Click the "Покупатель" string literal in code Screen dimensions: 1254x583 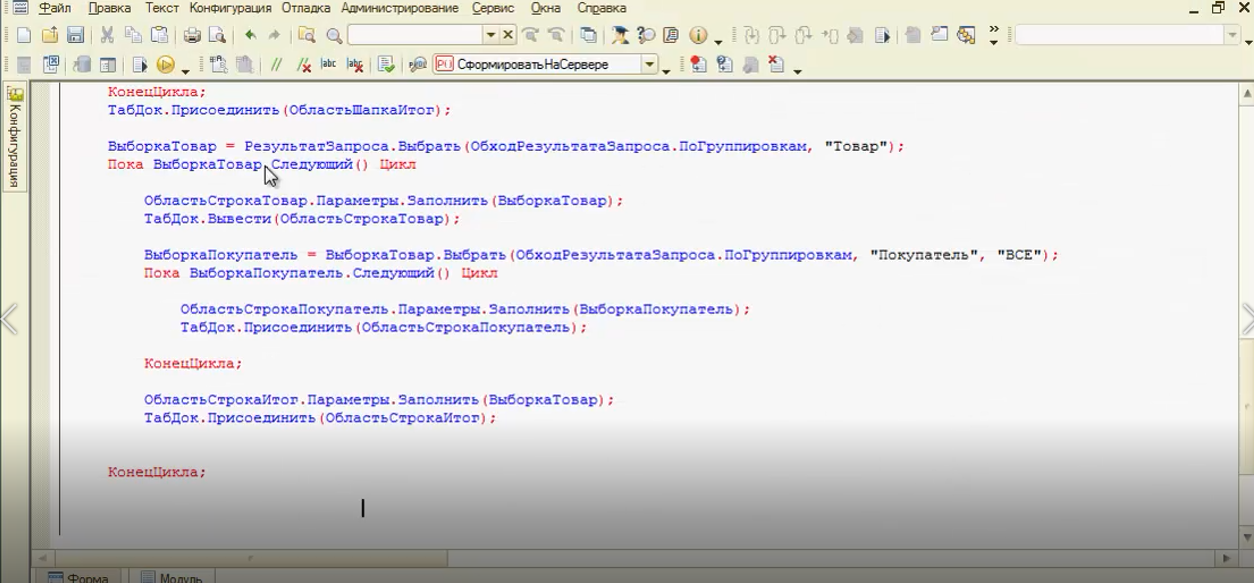coord(925,255)
